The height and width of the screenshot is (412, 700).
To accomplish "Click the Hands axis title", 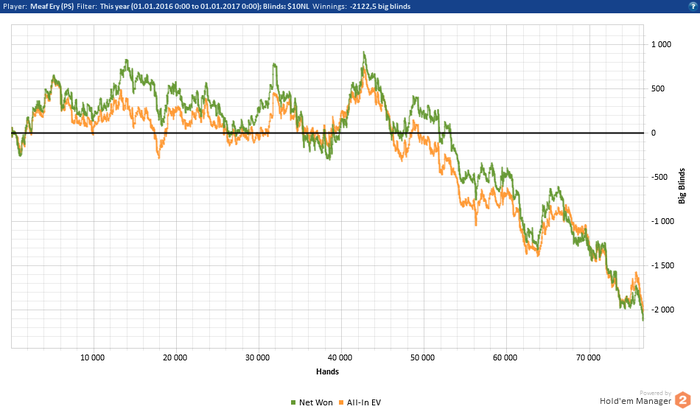I will click(x=327, y=371).
